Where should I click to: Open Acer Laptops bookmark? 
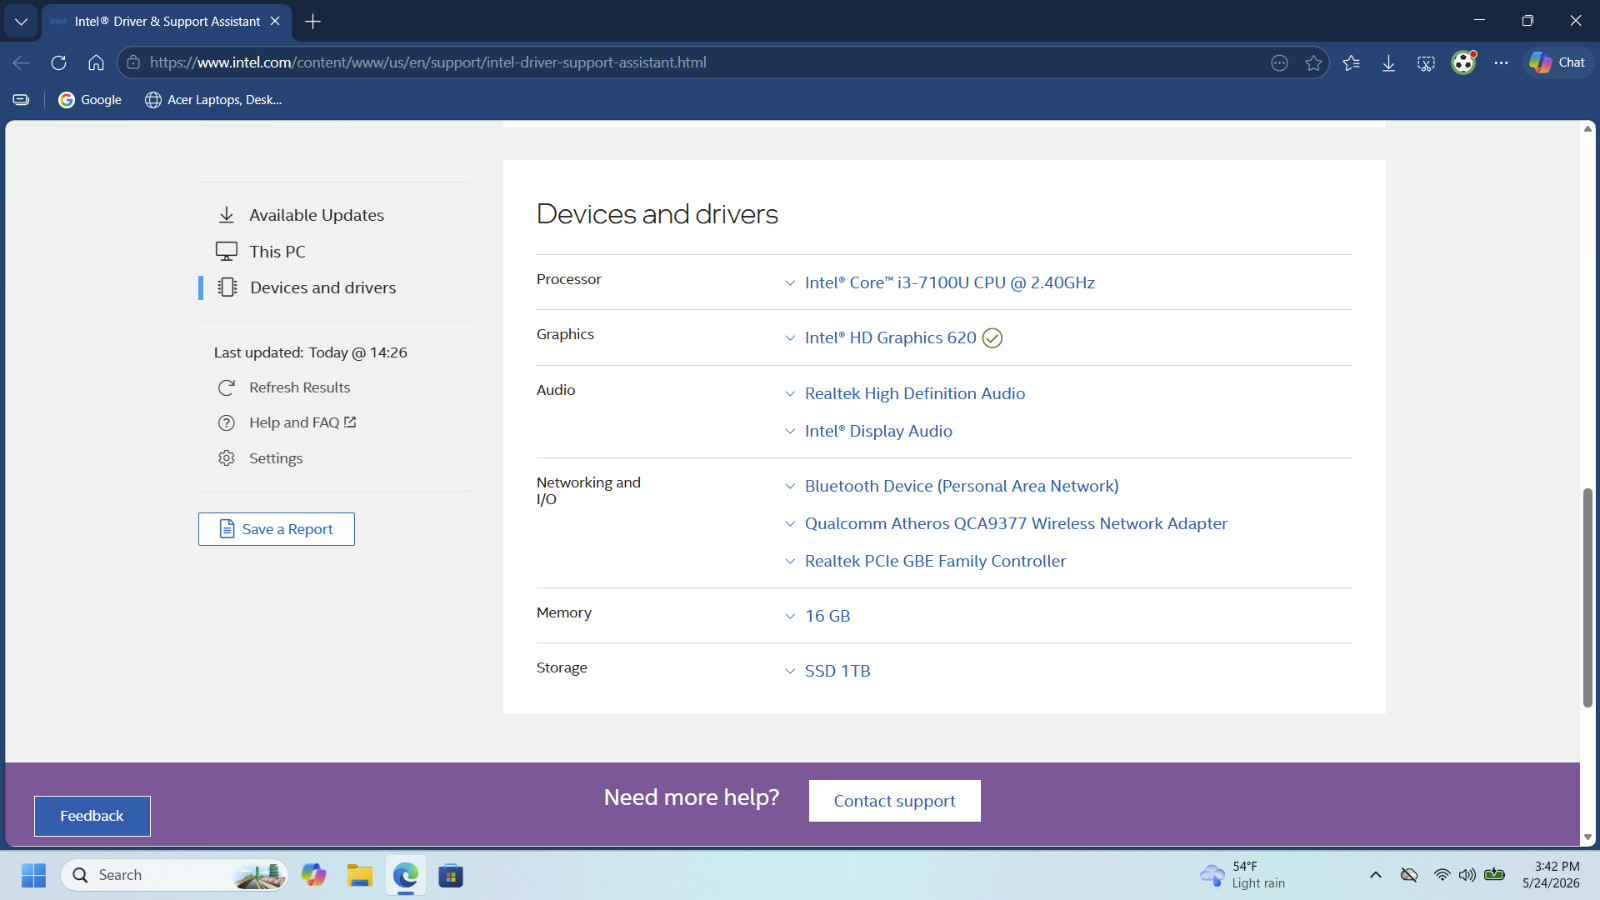click(x=214, y=100)
